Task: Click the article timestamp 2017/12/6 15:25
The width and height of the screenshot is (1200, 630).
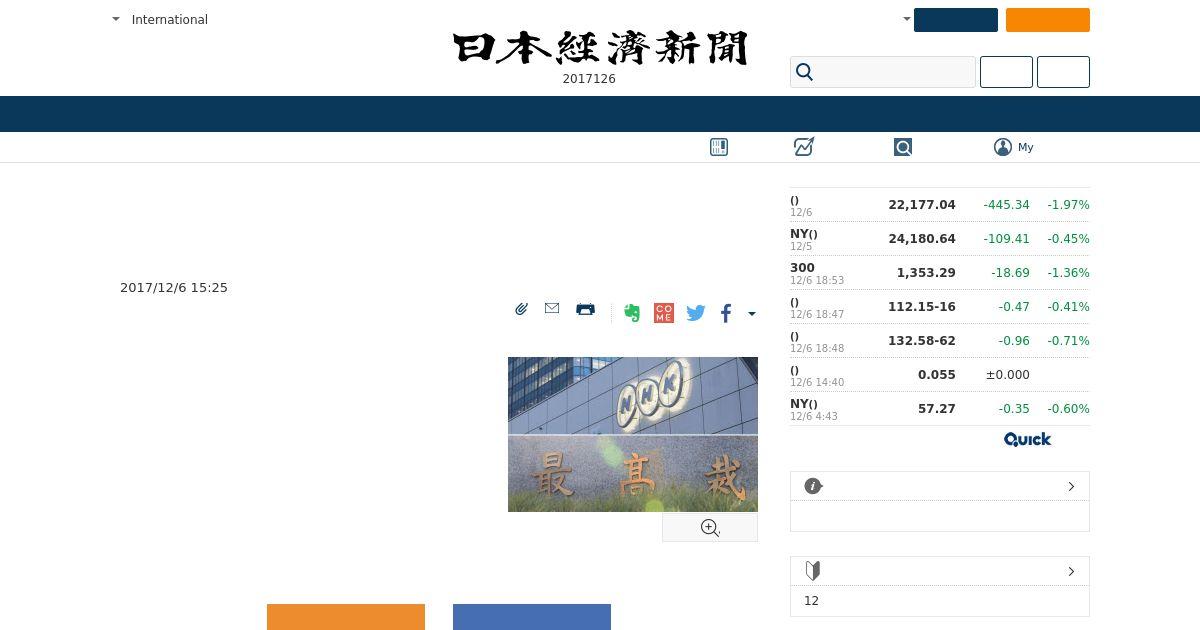Action: [174, 288]
